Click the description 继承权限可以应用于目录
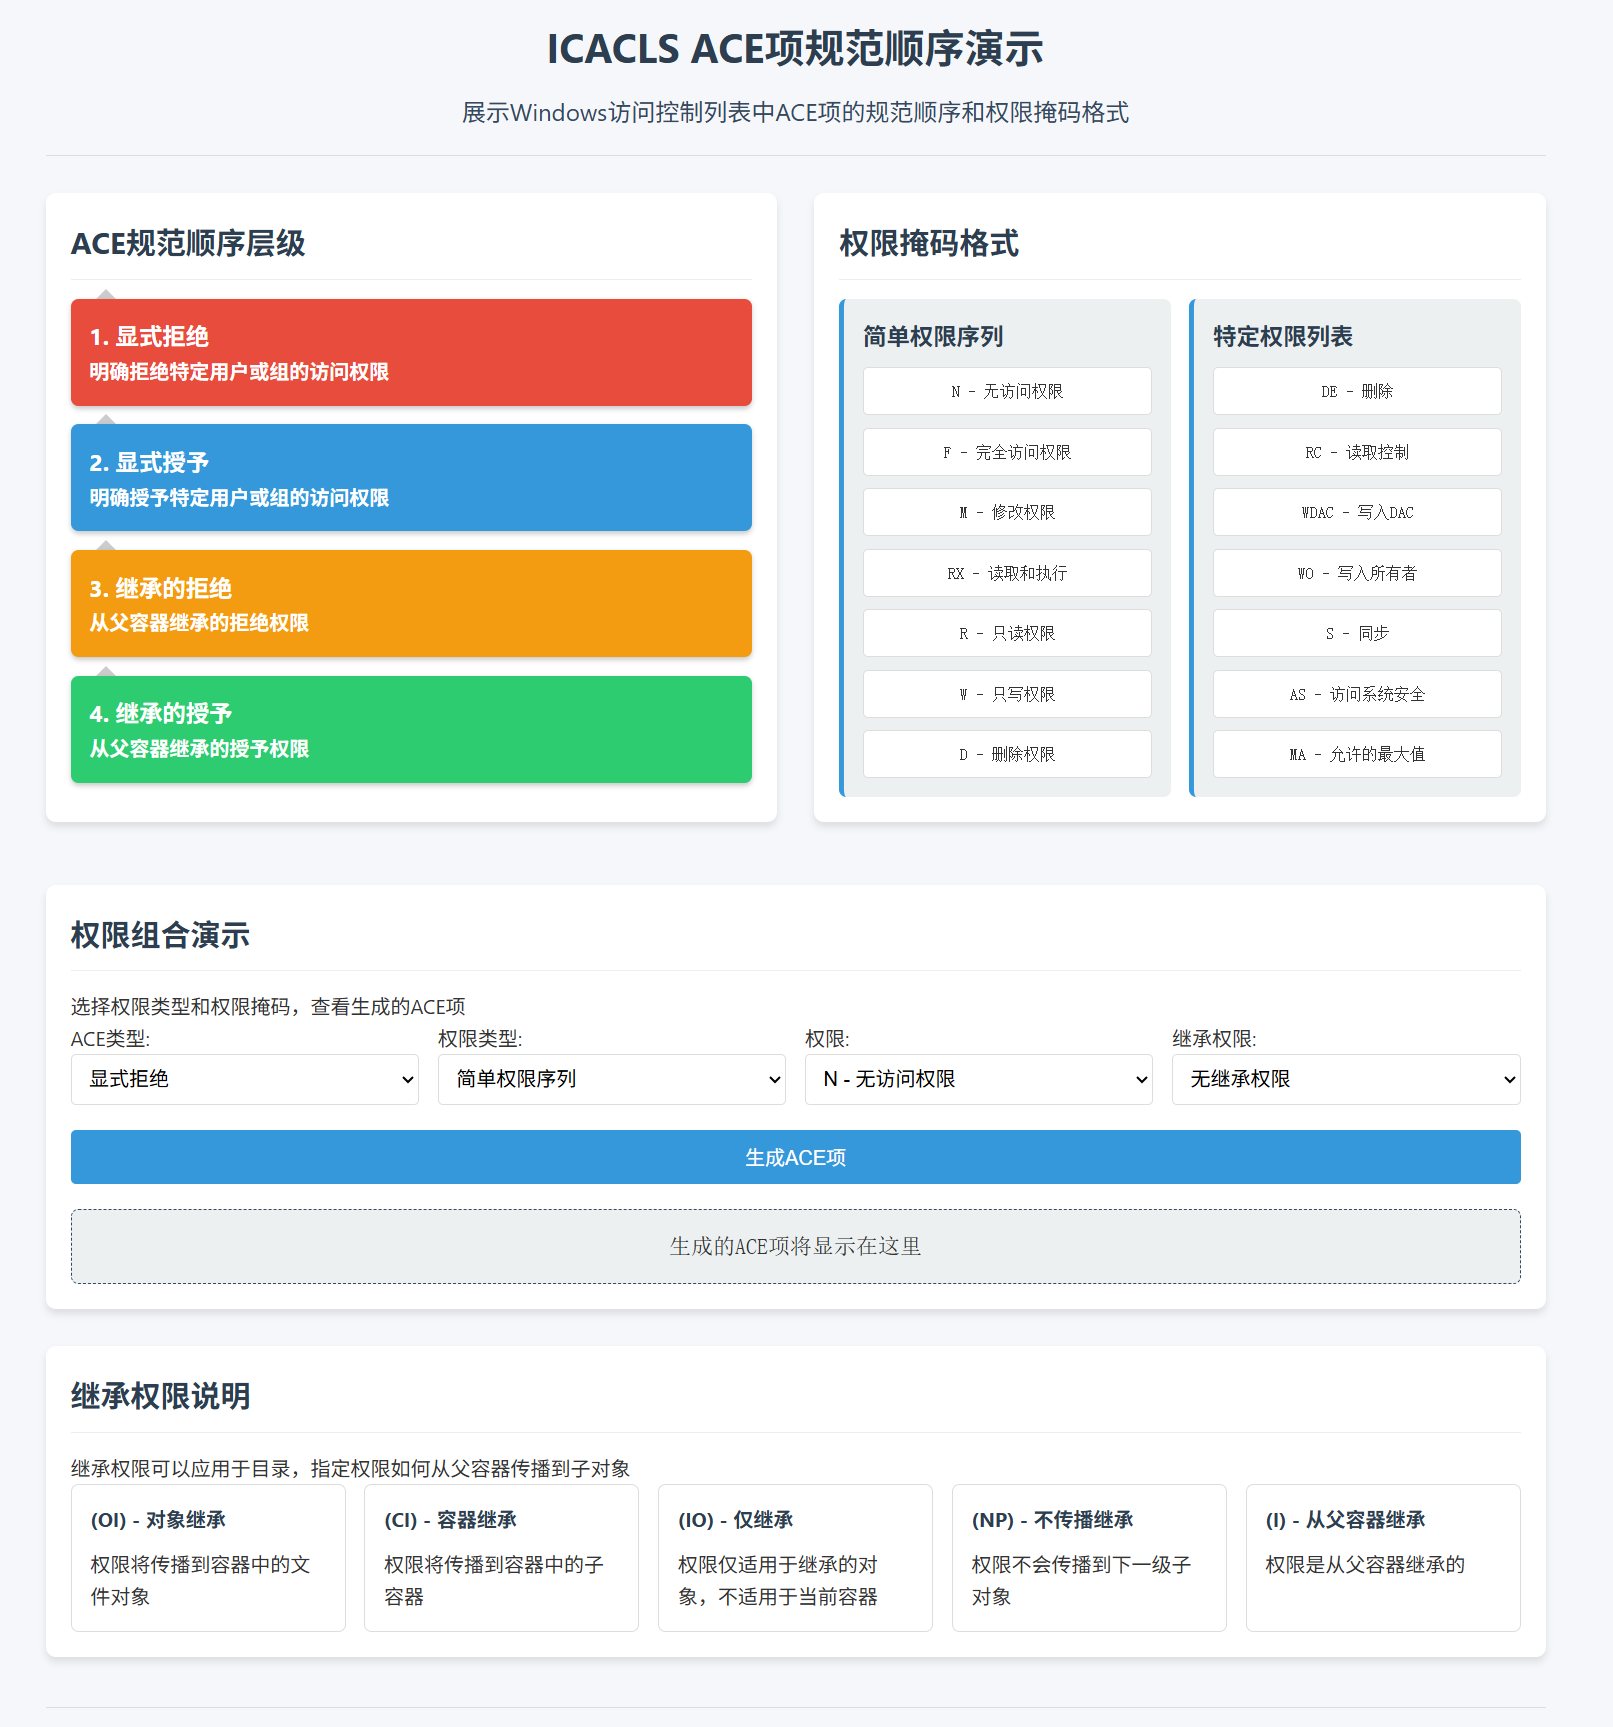This screenshot has height=1727, width=1613. coord(350,1469)
